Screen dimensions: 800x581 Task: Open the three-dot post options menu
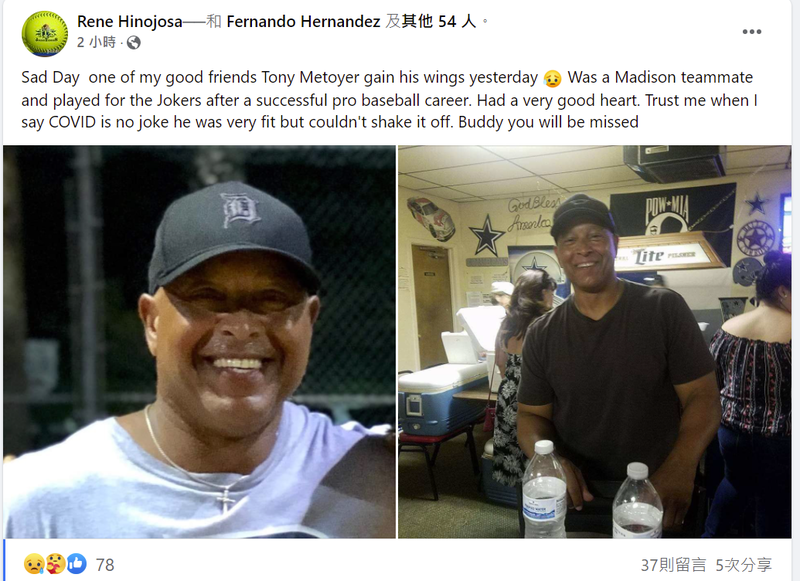pyautogui.click(x=752, y=32)
